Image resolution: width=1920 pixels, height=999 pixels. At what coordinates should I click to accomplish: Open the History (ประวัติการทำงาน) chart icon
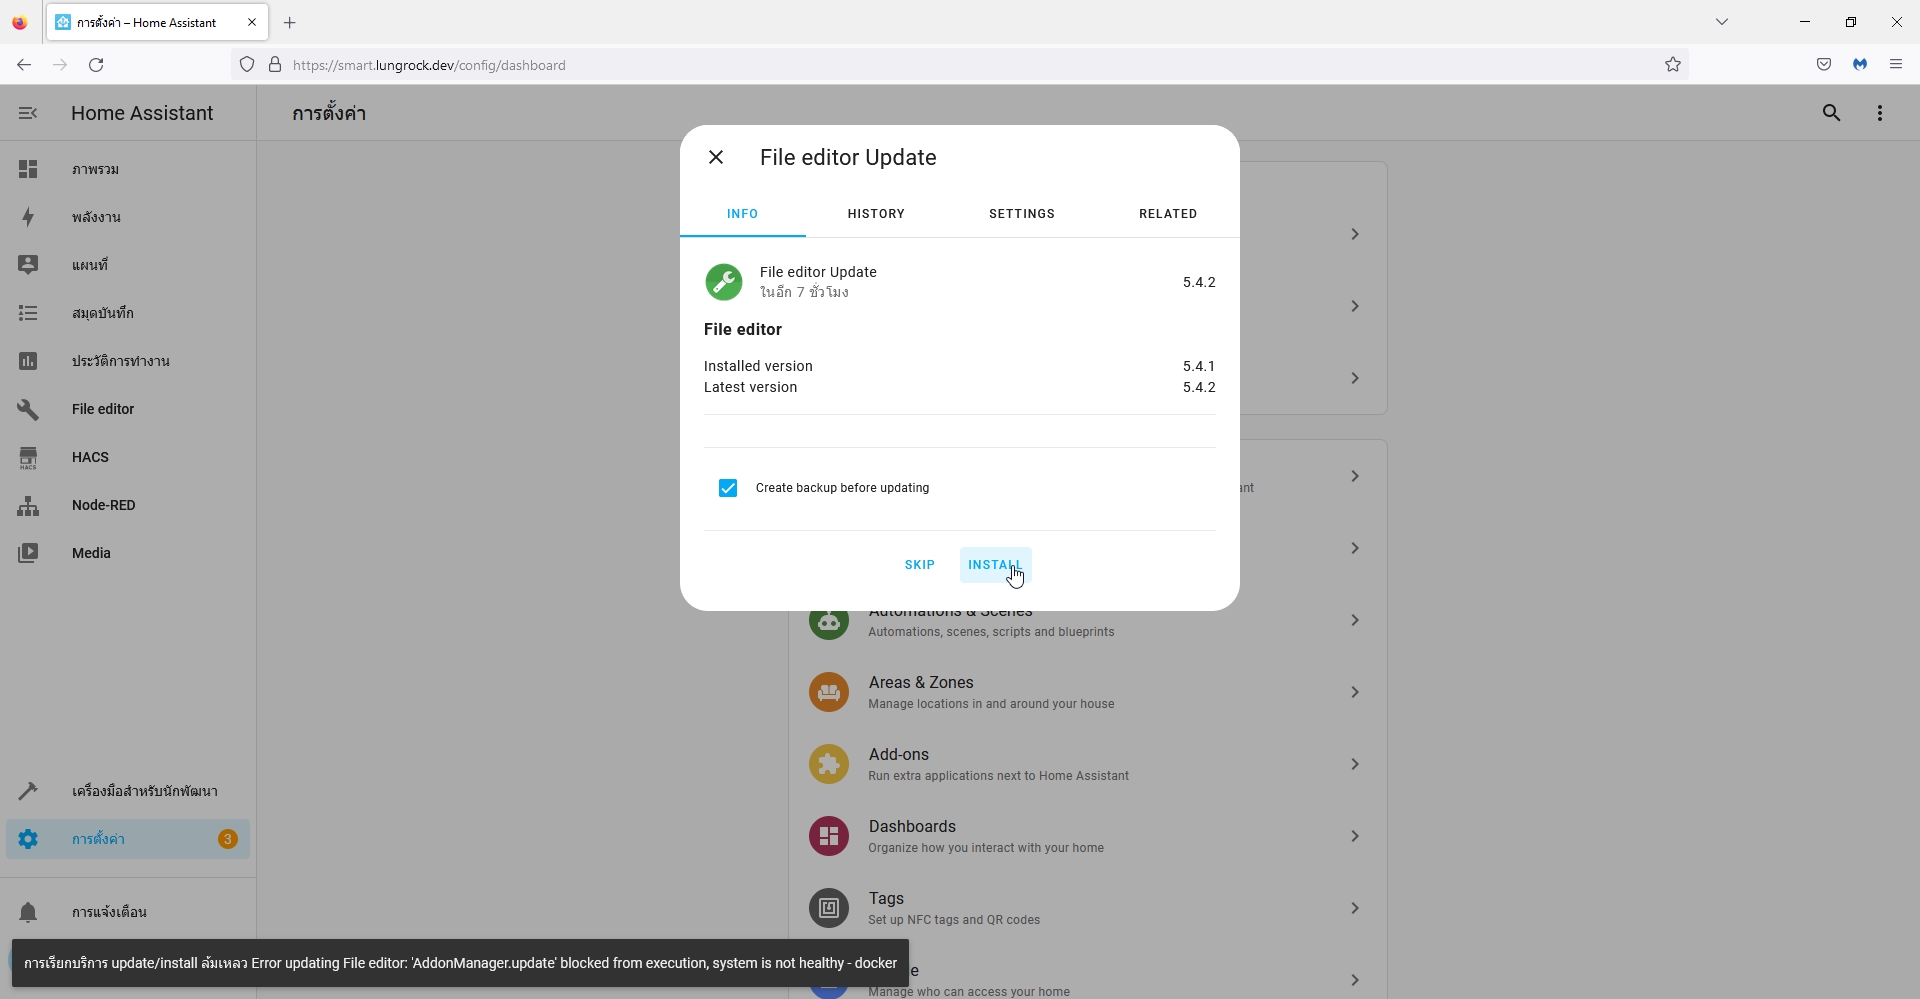pyautogui.click(x=28, y=361)
